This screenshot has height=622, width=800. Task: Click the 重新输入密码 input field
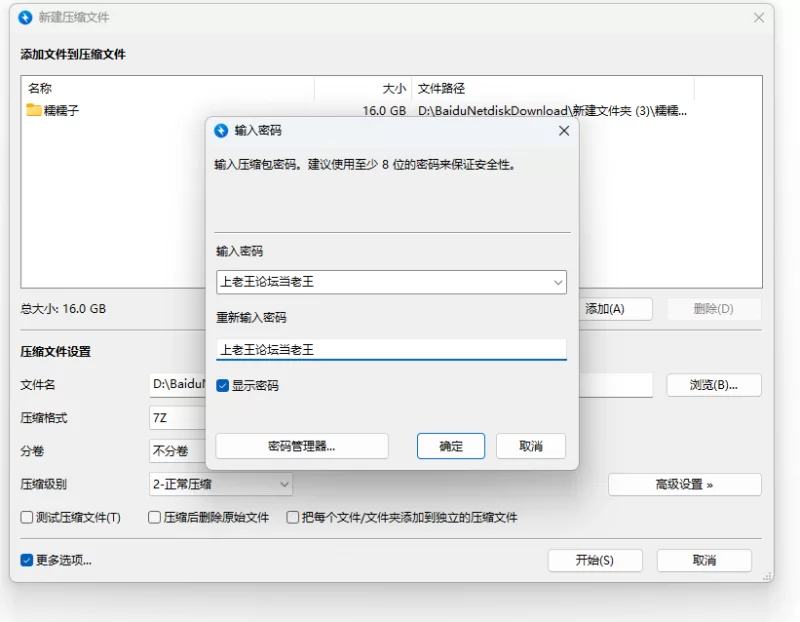pyautogui.click(x=390, y=349)
